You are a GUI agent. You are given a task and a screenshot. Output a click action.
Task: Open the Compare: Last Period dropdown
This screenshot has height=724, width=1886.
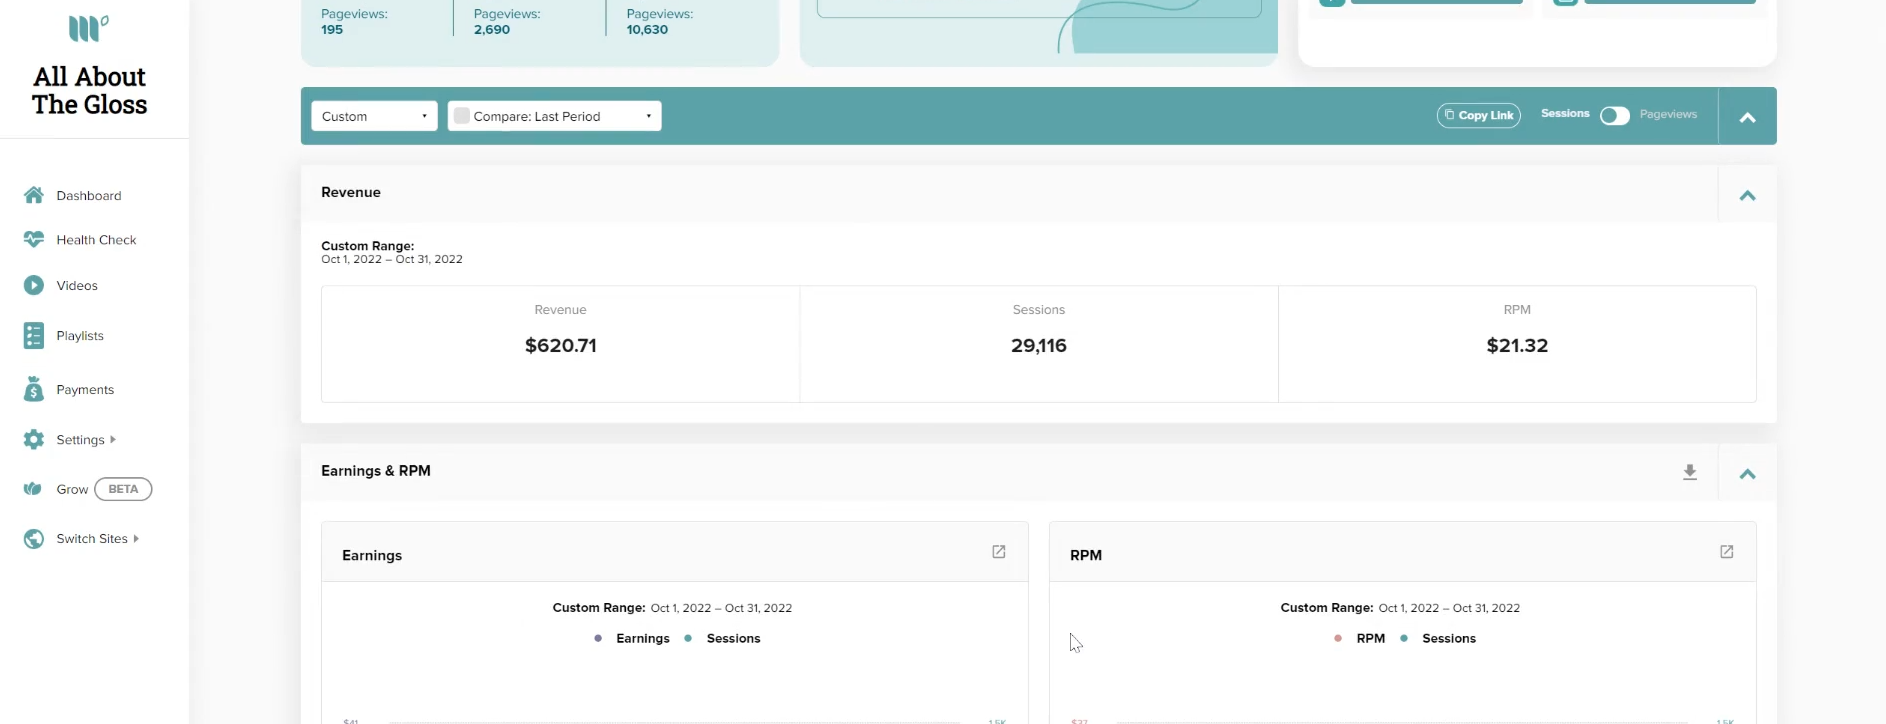(x=555, y=116)
